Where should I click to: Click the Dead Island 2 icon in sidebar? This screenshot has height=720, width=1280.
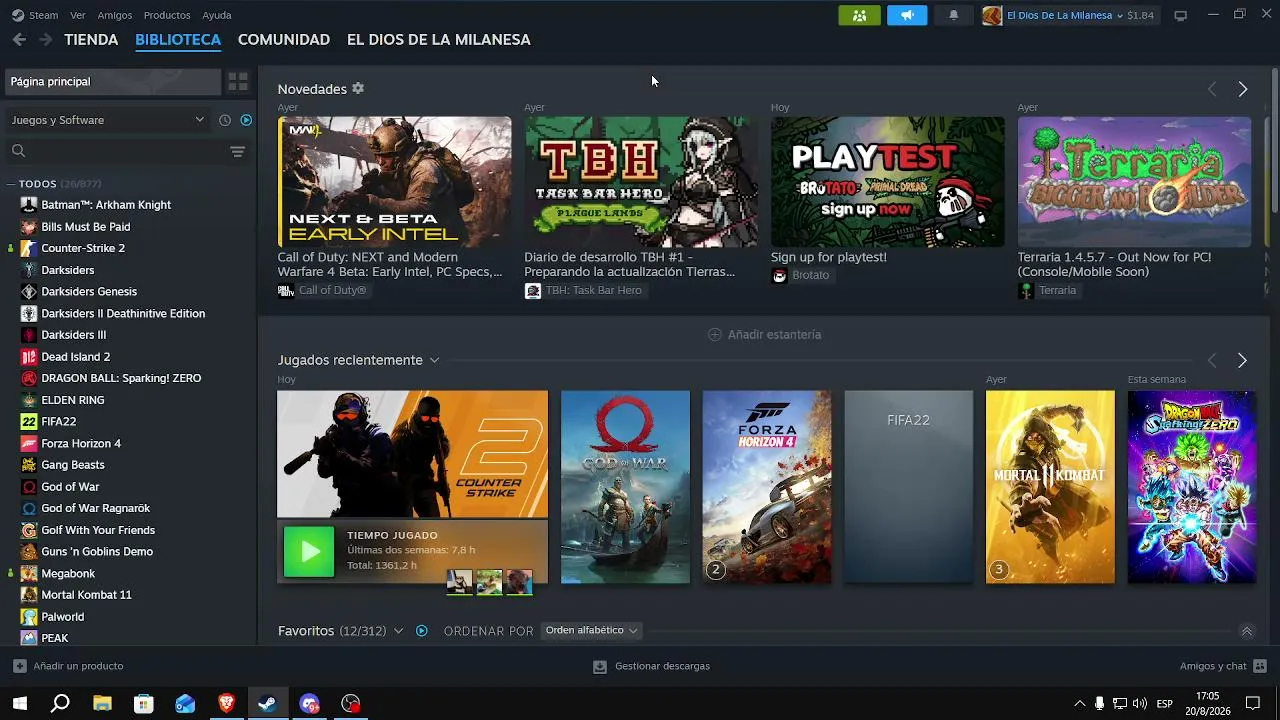(x=29, y=357)
